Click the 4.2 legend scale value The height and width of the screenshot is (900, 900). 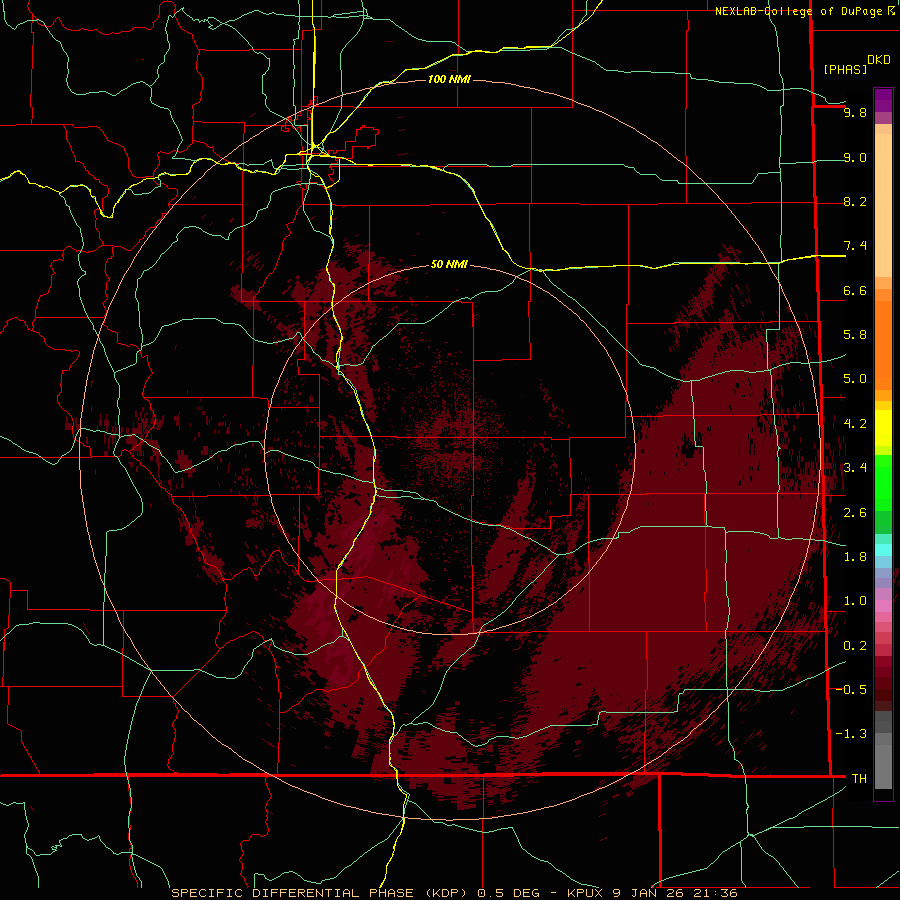(855, 424)
